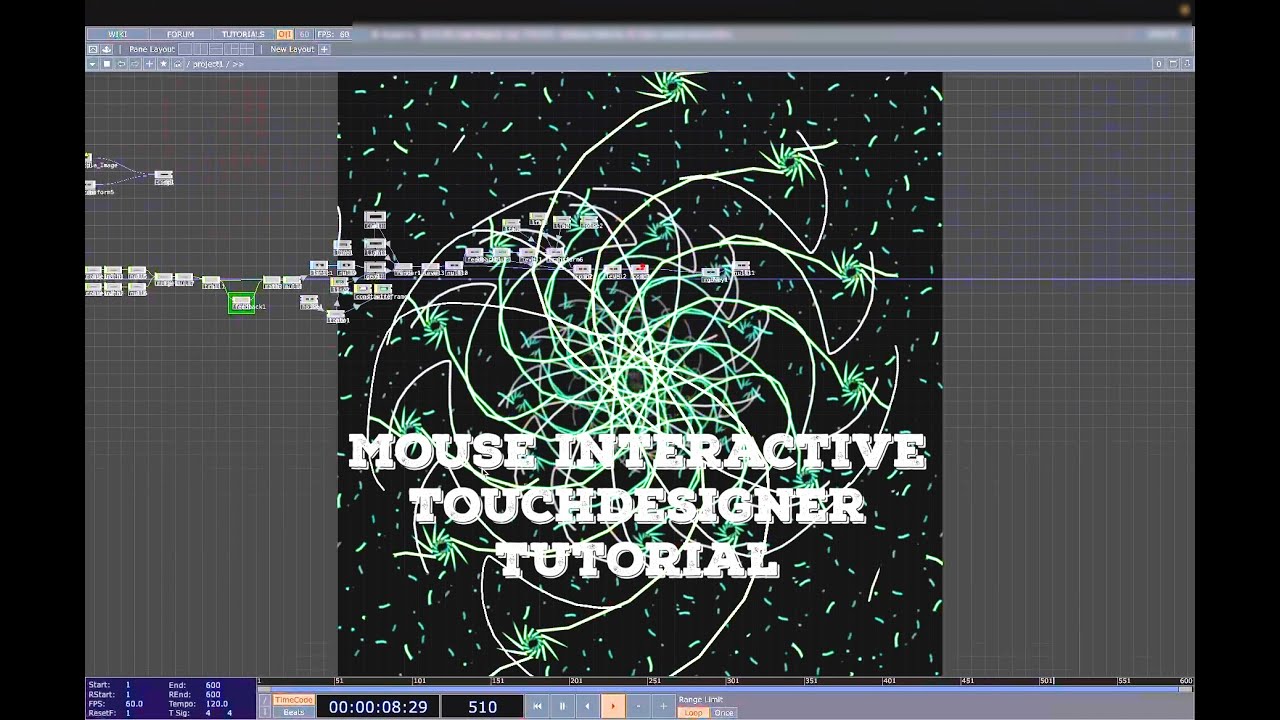The image size is (1280, 720).
Task: Play timeline forward
Action: point(613,706)
